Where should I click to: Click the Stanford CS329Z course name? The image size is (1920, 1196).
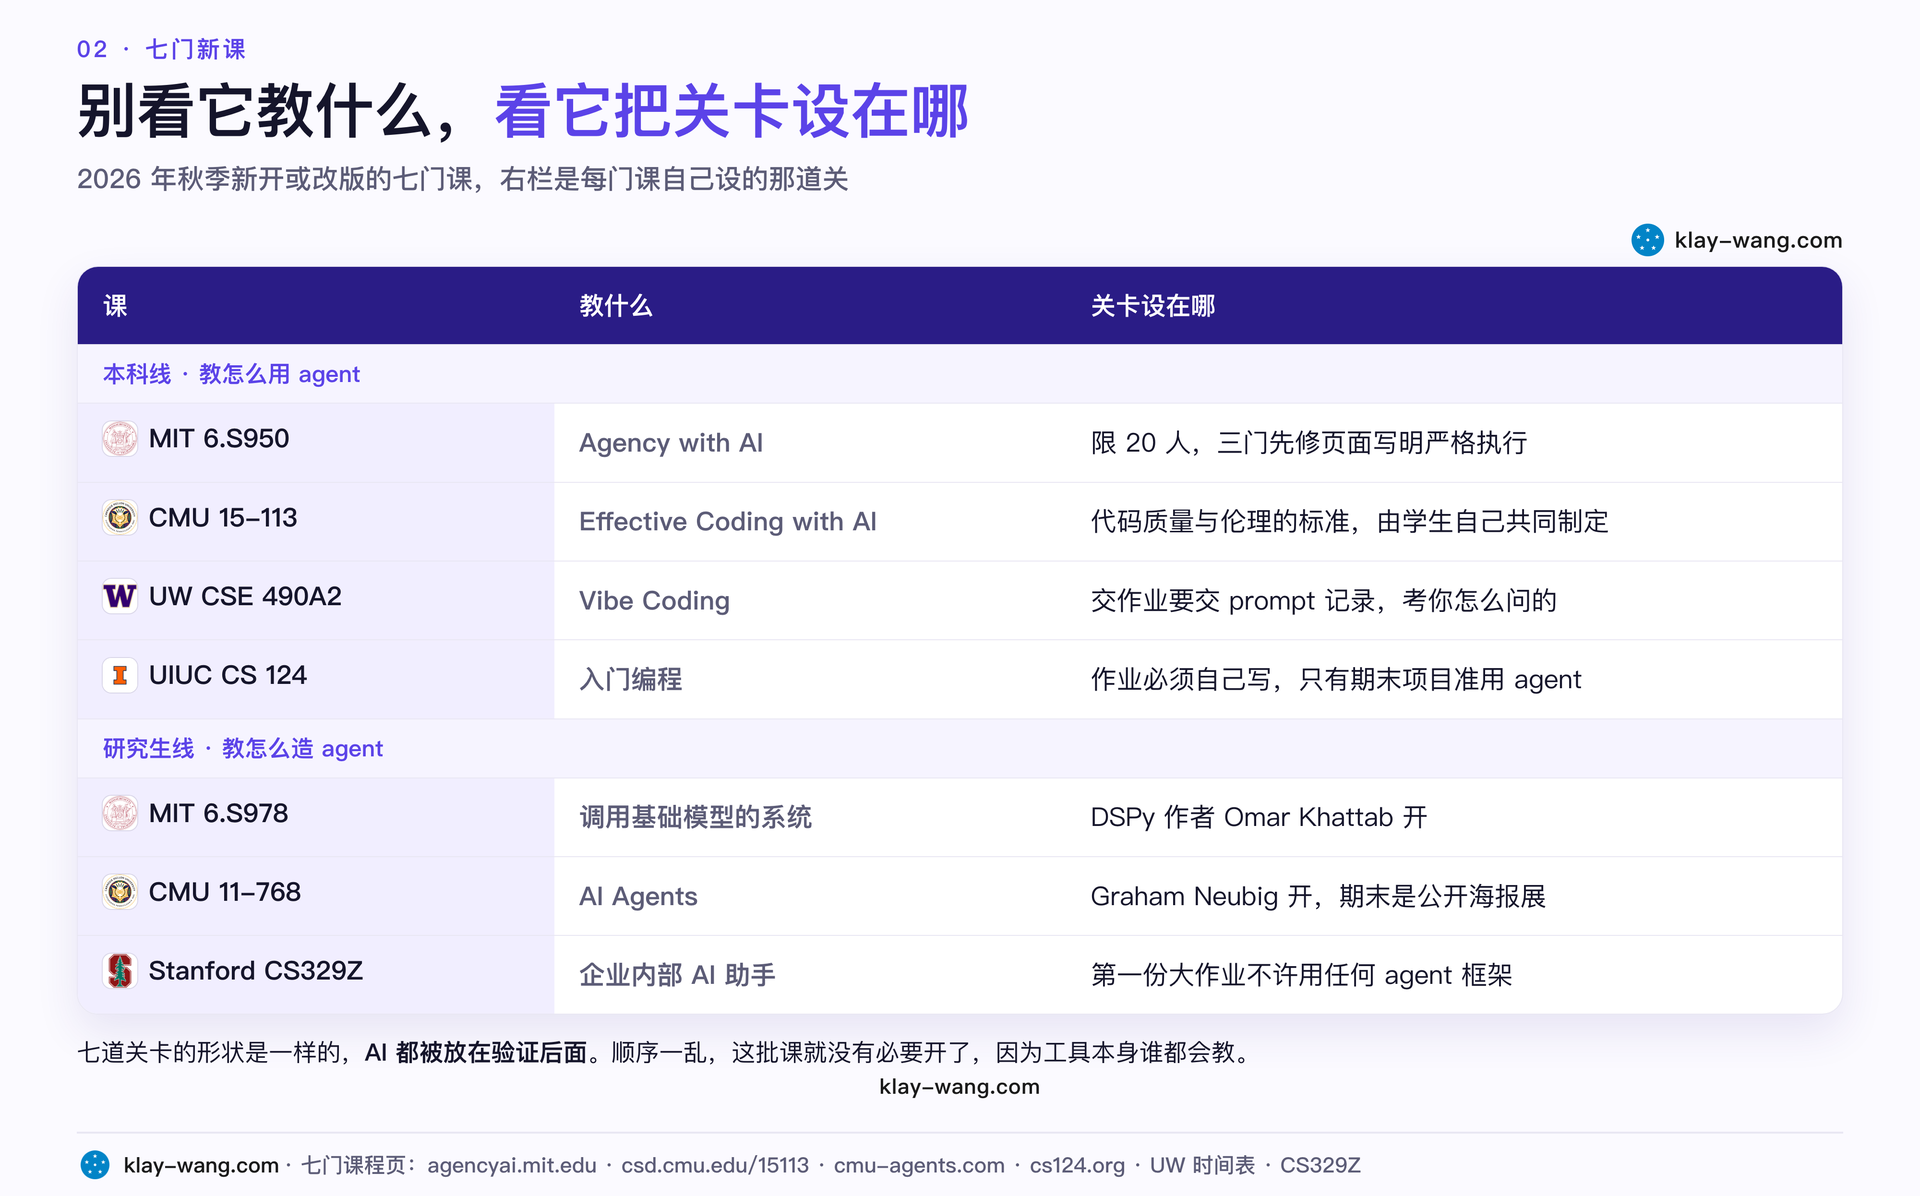tap(256, 970)
